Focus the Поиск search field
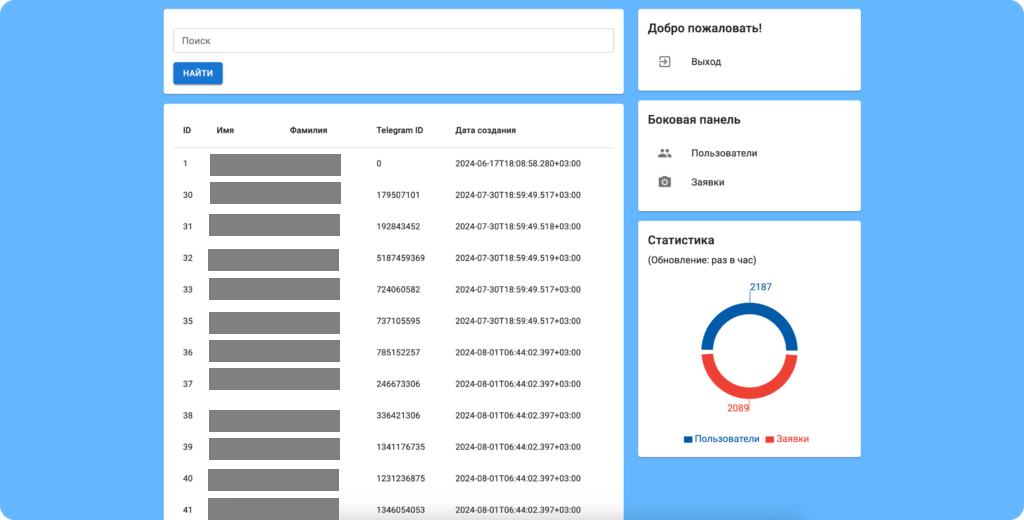 click(393, 41)
